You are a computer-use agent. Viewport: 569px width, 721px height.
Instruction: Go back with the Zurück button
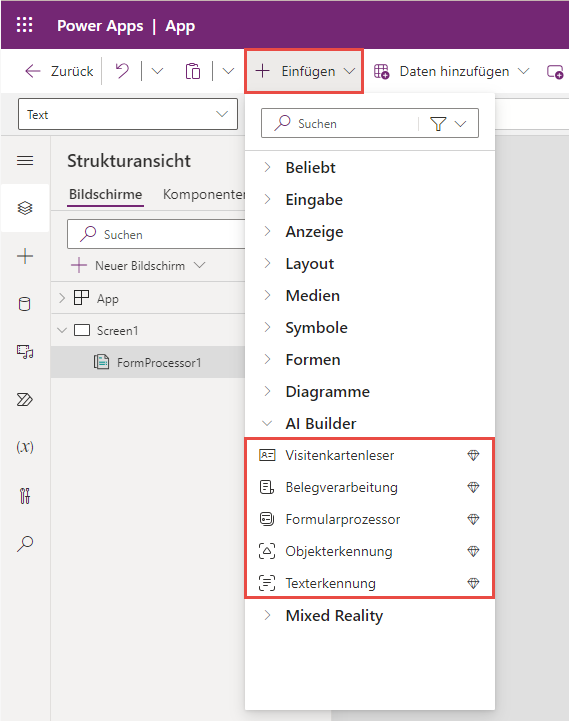click(59, 71)
